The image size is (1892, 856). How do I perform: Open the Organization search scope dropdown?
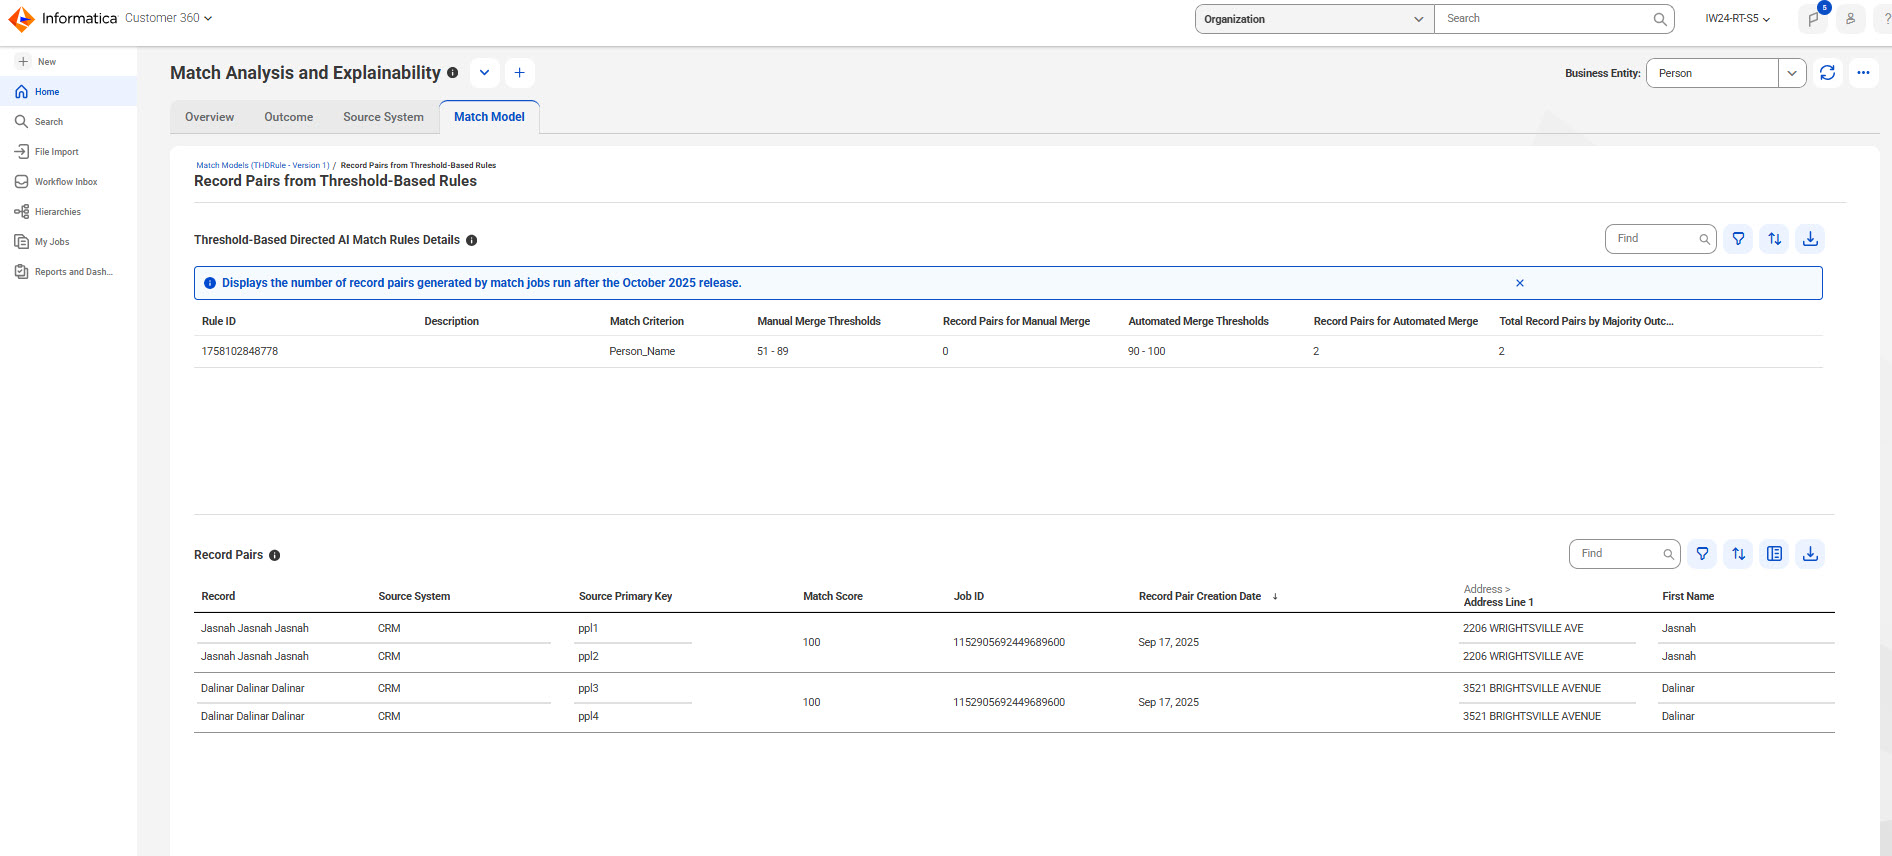(1314, 19)
